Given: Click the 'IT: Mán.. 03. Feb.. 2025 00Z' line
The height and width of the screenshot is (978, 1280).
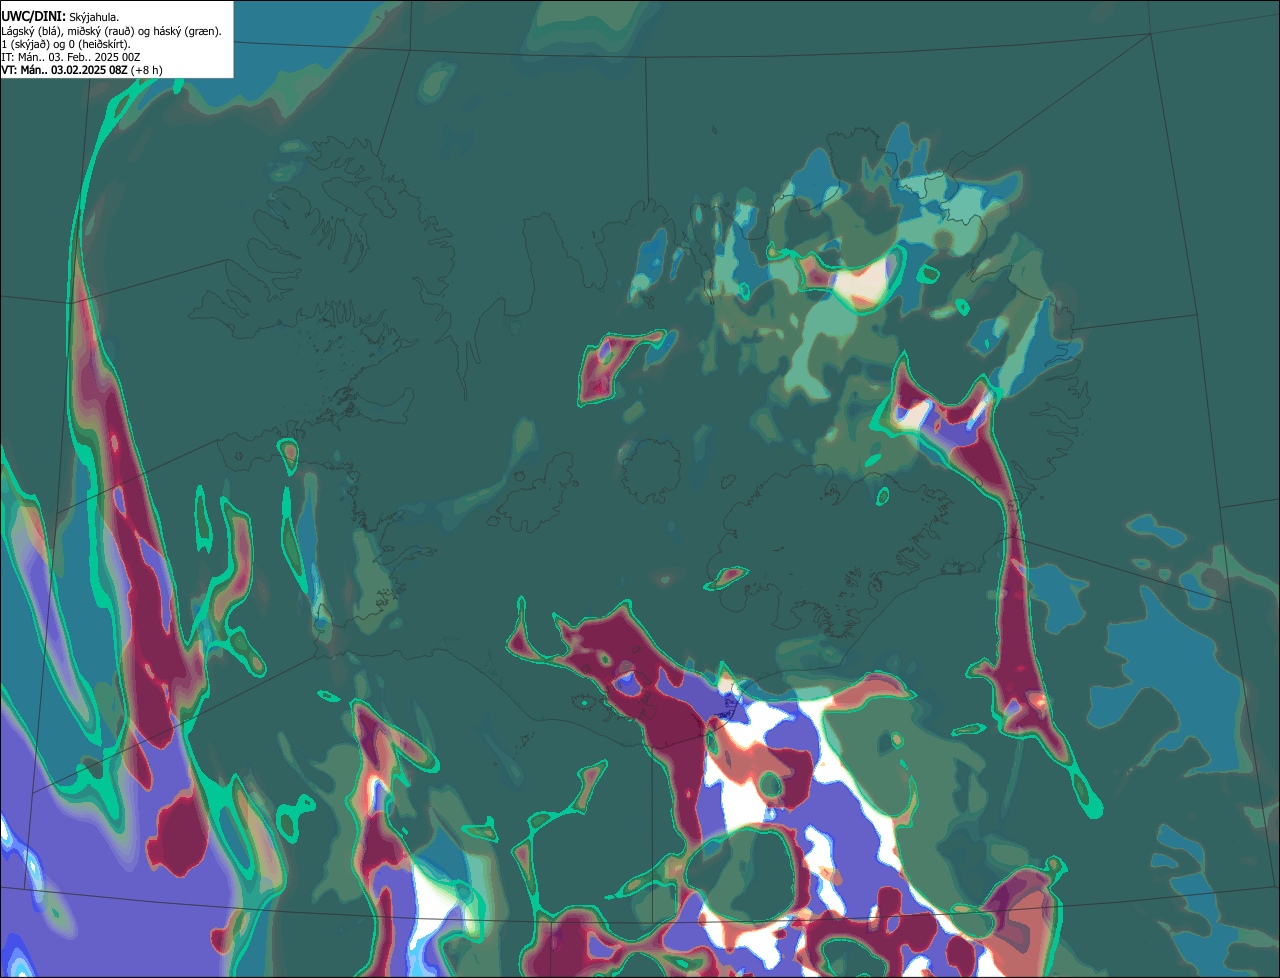Looking at the screenshot, I should click(71, 57).
